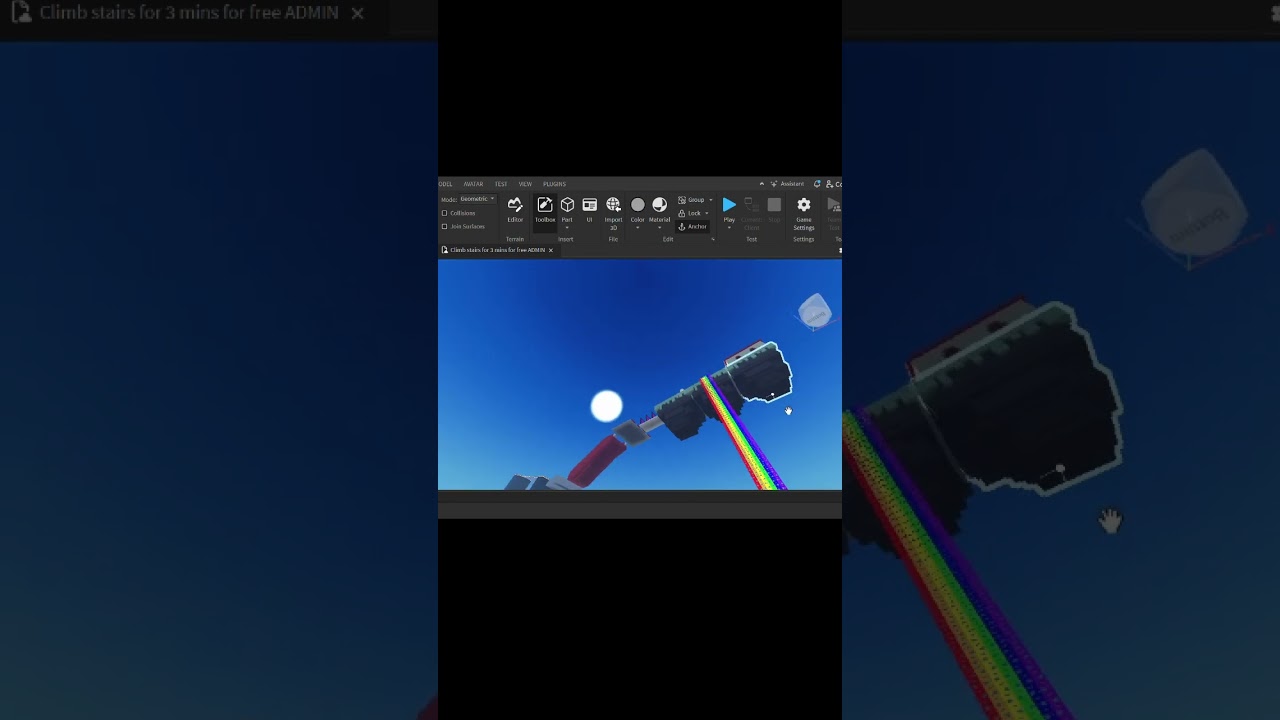Image resolution: width=1280 pixels, height=720 pixels.
Task: Expand the Lock dropdown arrow
Action: pyautogui.click(x=707, y=213)
